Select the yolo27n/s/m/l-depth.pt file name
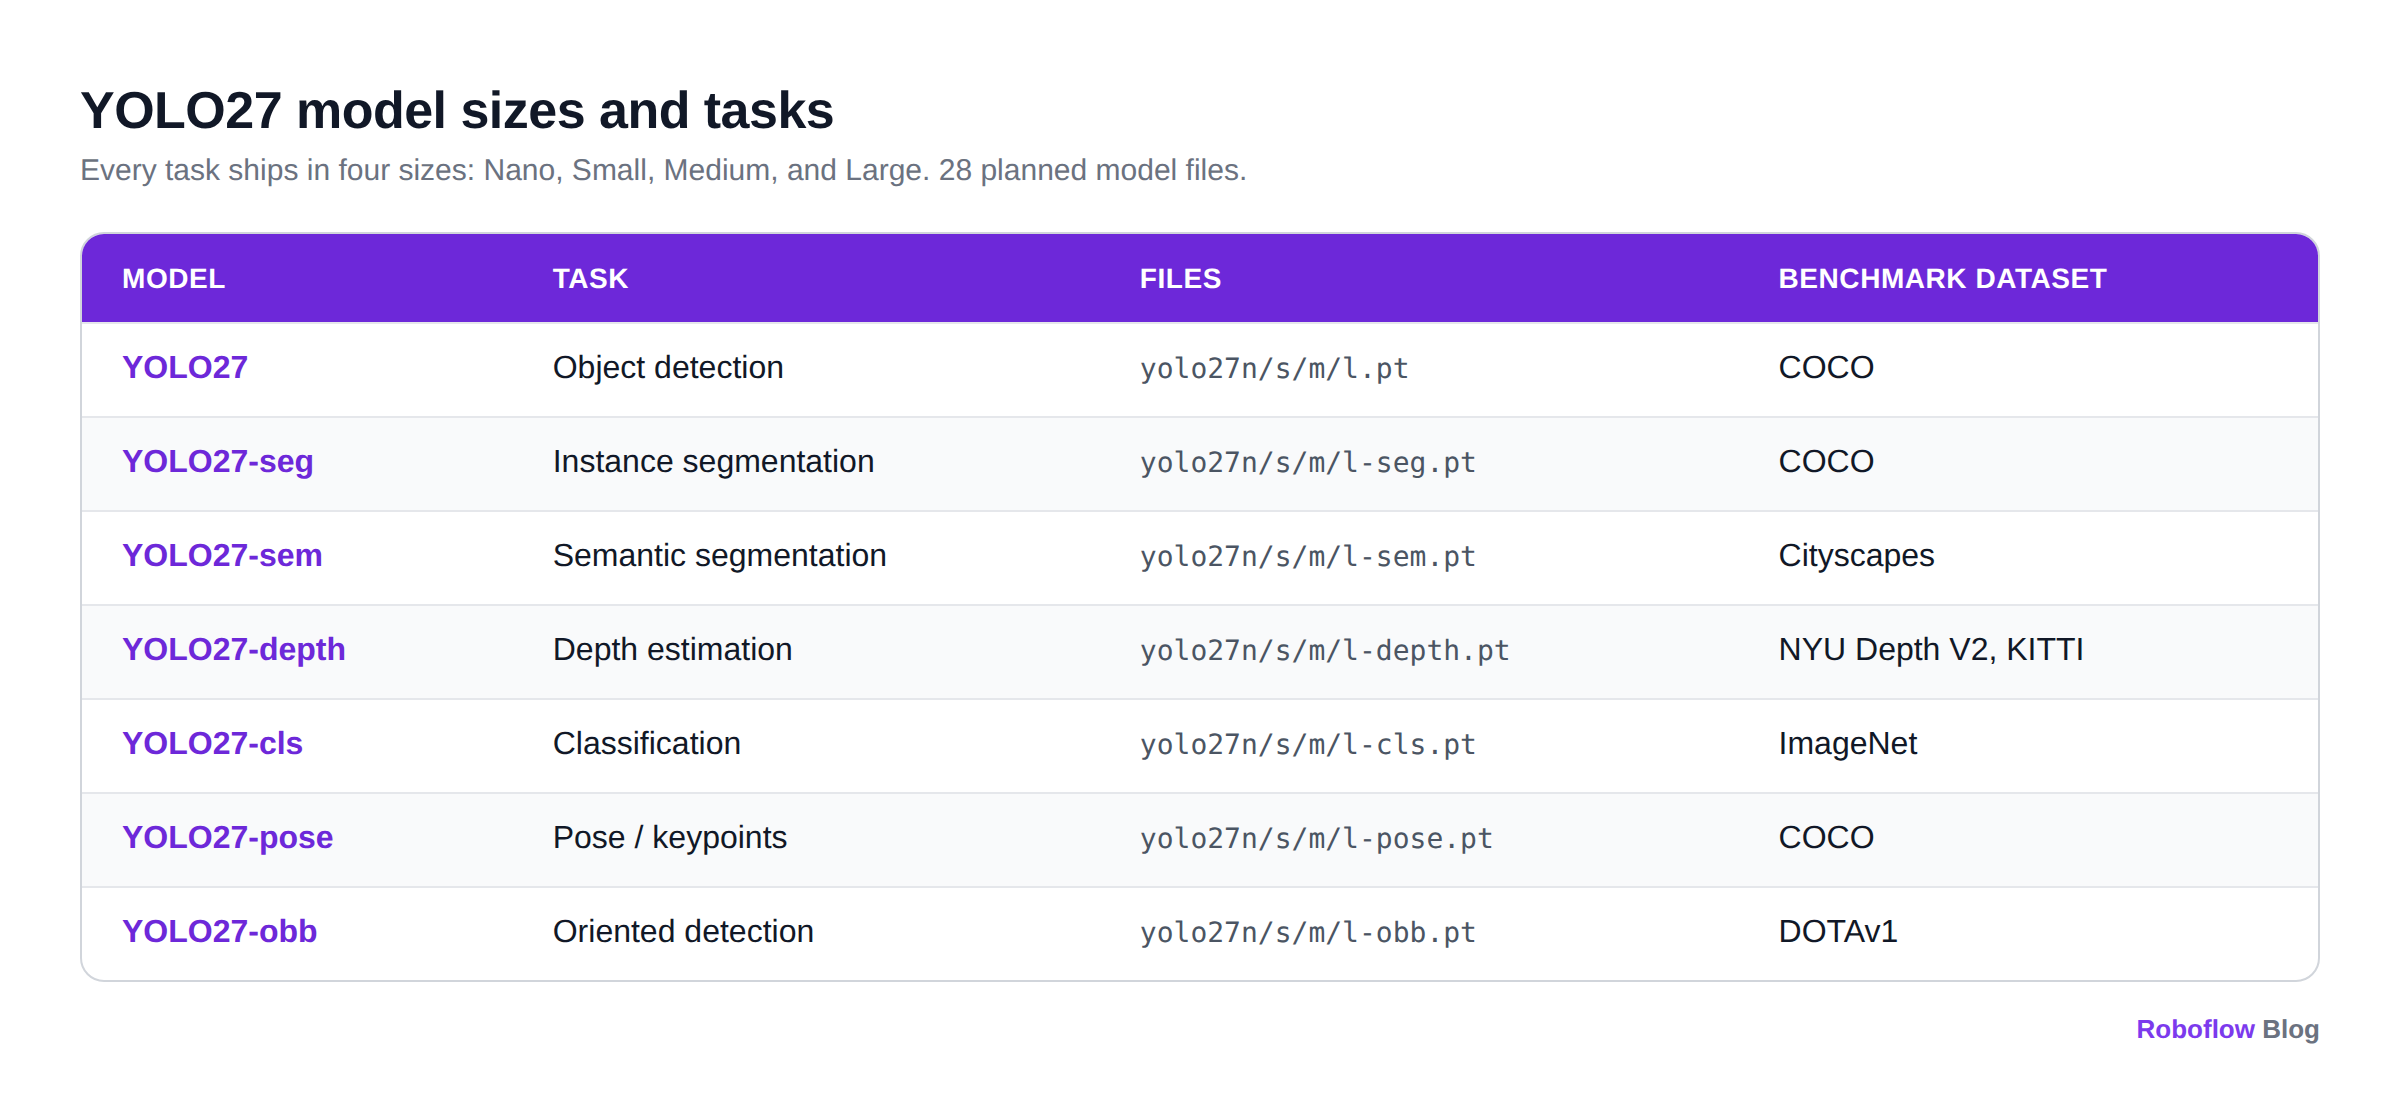This screenshot has width=2400, height=1108. (1325, 650)
